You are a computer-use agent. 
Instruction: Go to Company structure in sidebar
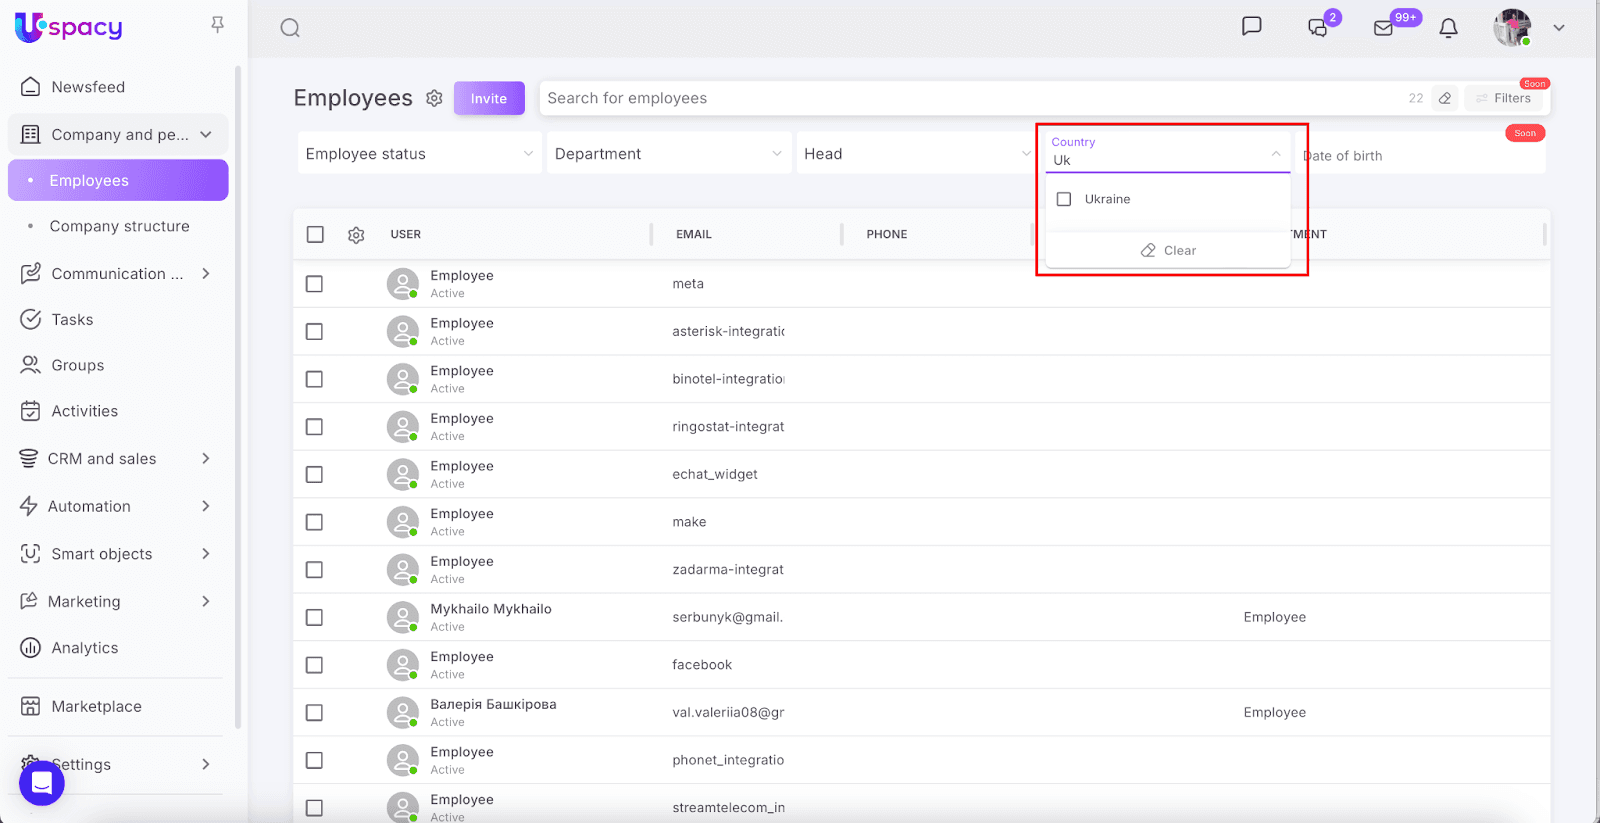coord(119,226)
